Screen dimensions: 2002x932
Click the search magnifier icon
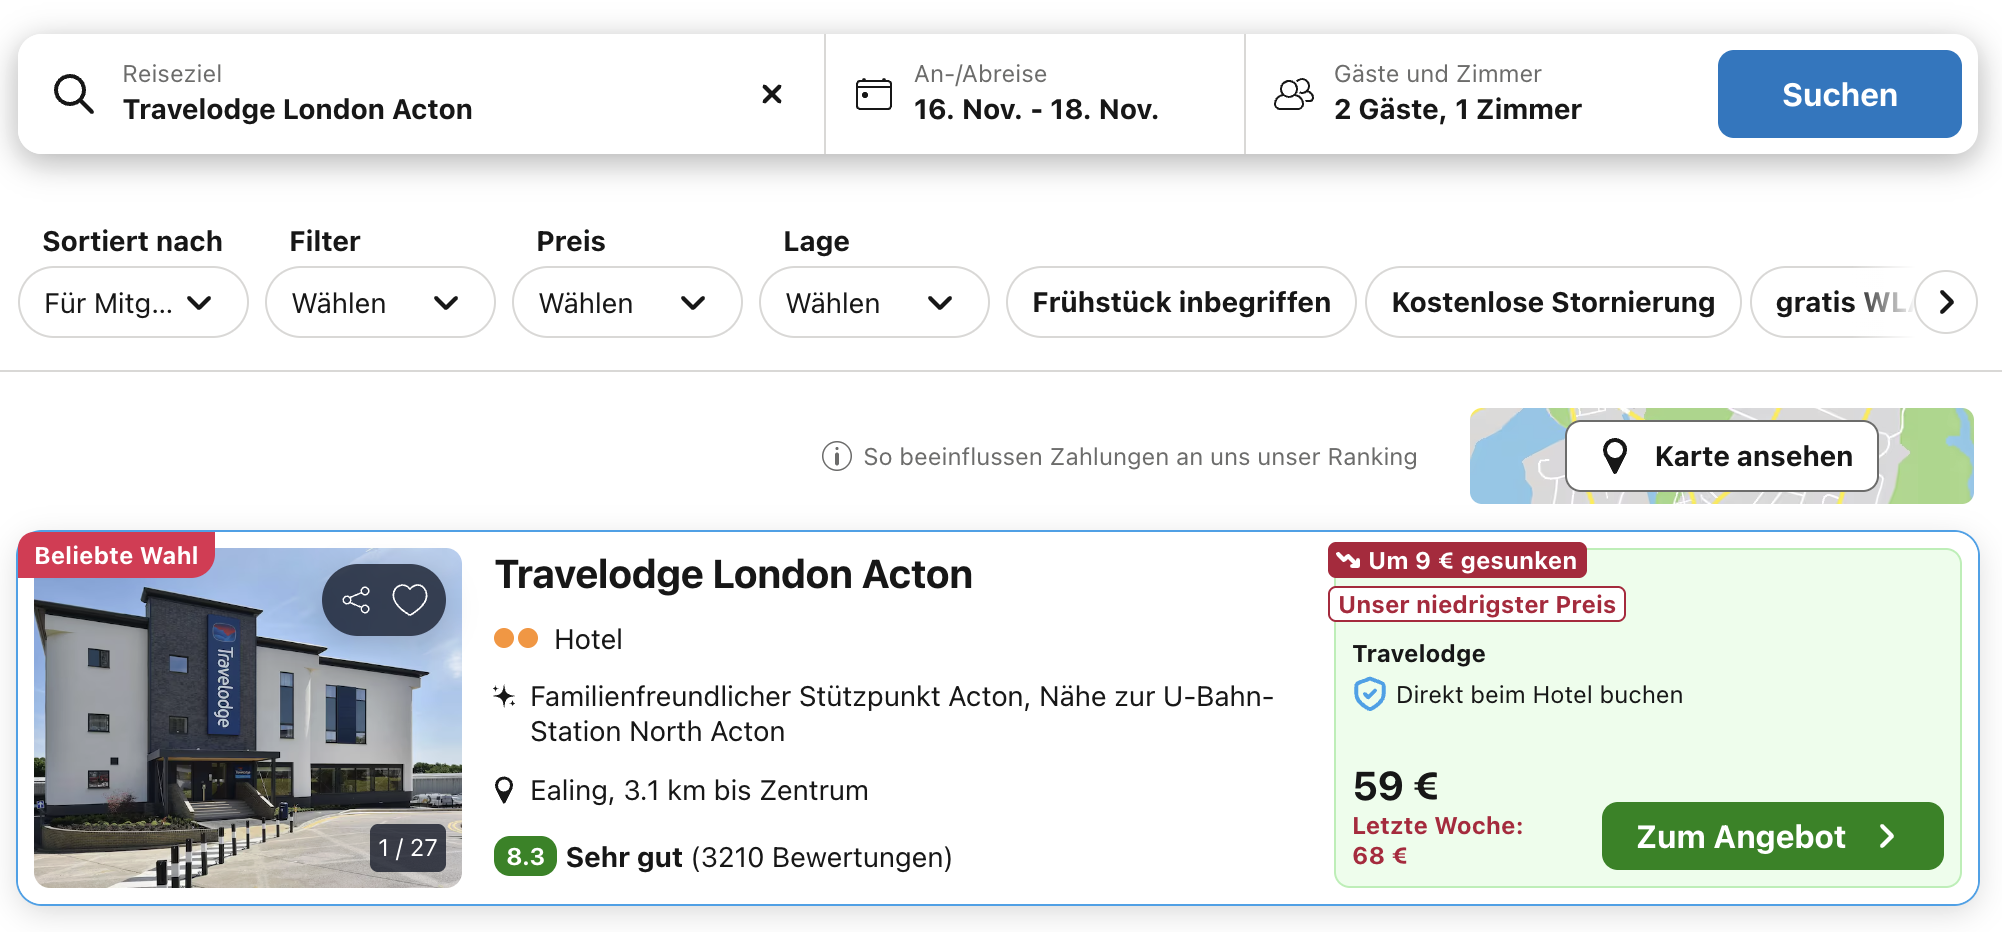74,94
